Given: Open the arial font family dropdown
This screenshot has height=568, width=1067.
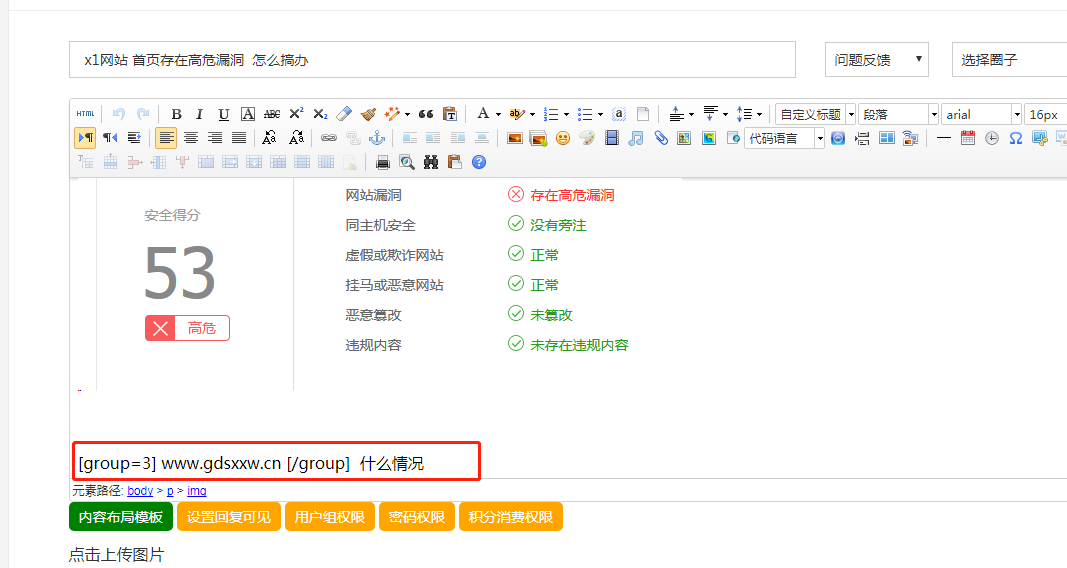Looking at the screenshot, I should click(x=980, y=114).
